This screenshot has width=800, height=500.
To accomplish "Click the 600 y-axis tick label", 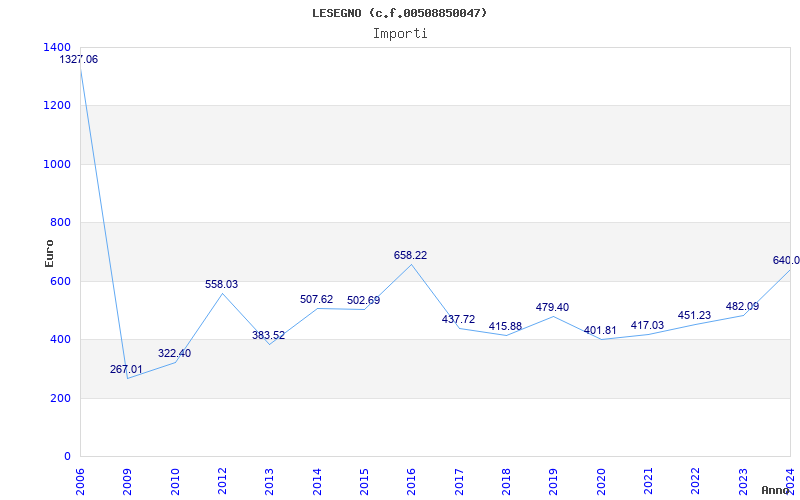I will (60, 281).
